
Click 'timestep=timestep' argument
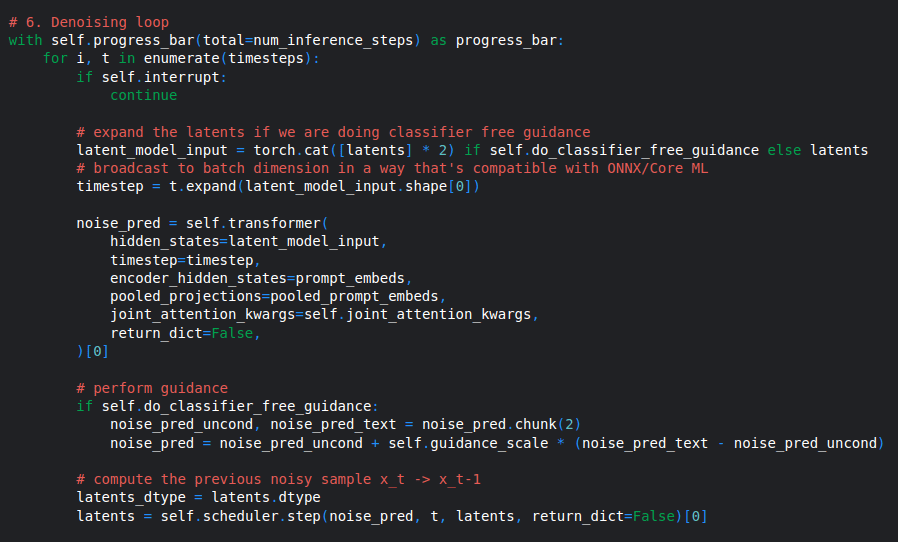click(182, 261)
